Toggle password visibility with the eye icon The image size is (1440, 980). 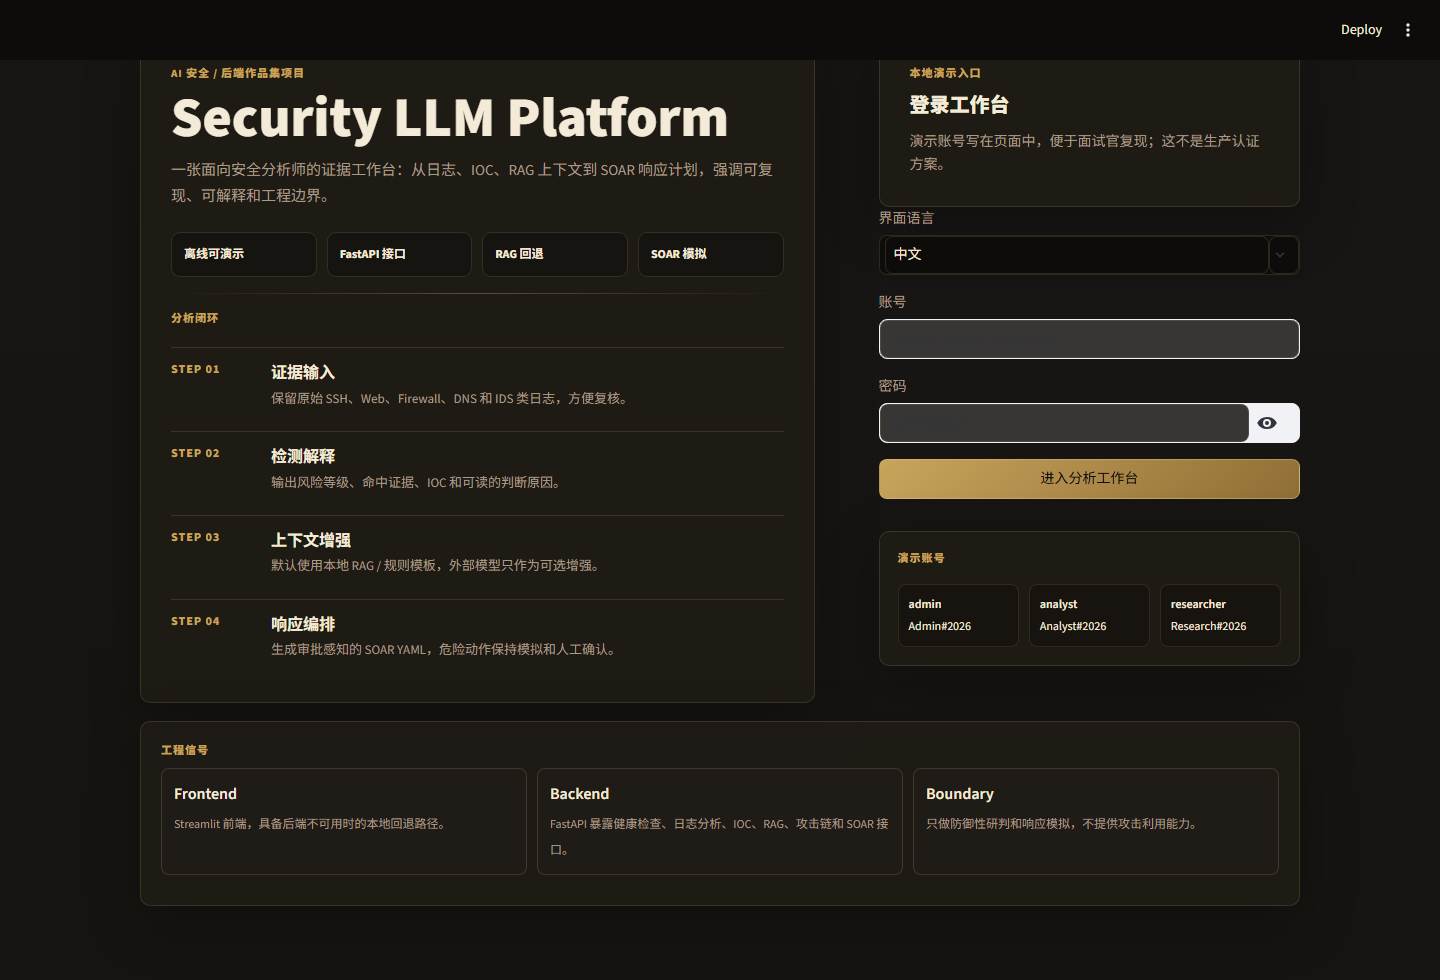pos(1267,423)
